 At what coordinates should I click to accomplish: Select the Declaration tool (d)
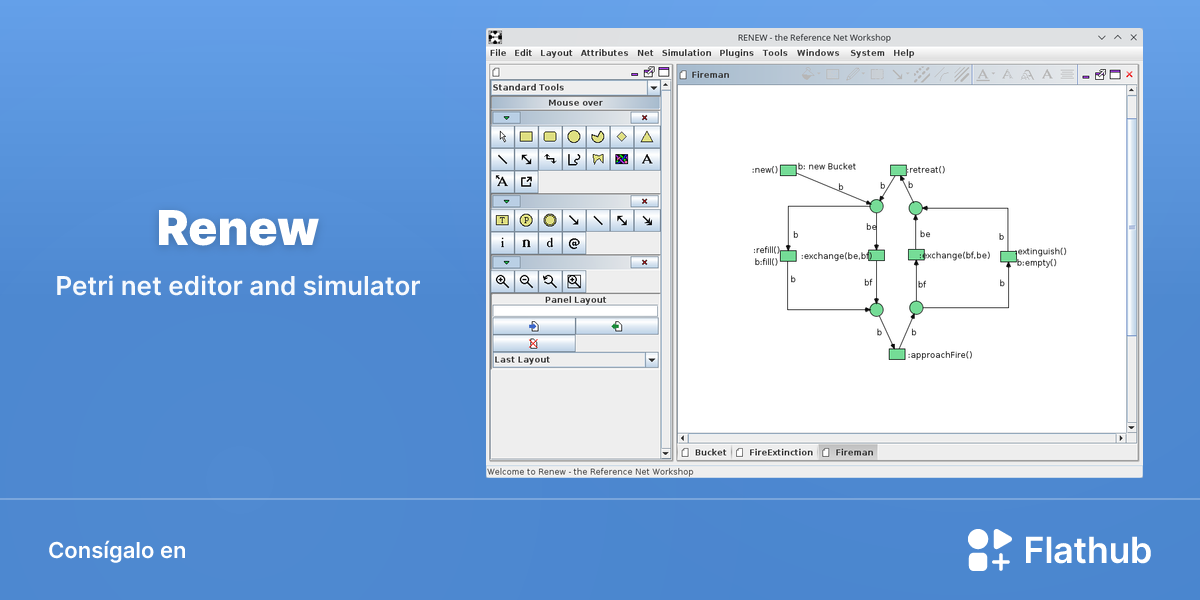pyautogui.click(x=550, y=243)
